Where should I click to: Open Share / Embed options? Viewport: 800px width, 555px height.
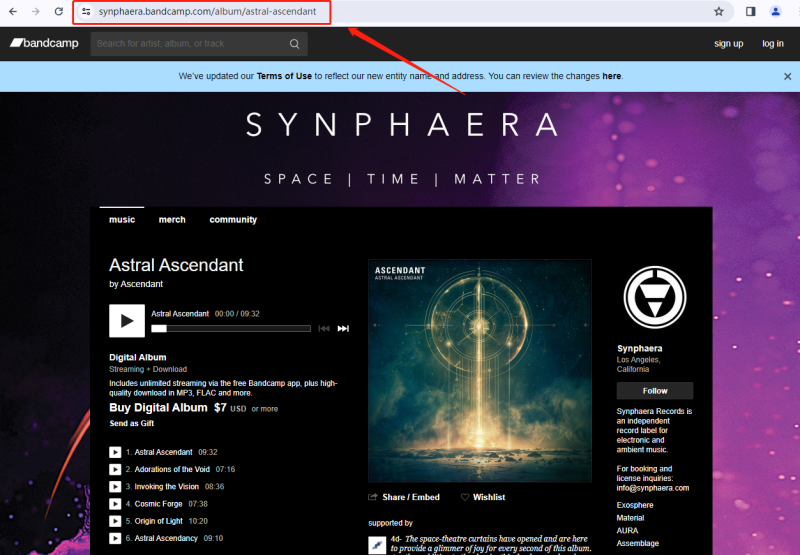point(404,497)
